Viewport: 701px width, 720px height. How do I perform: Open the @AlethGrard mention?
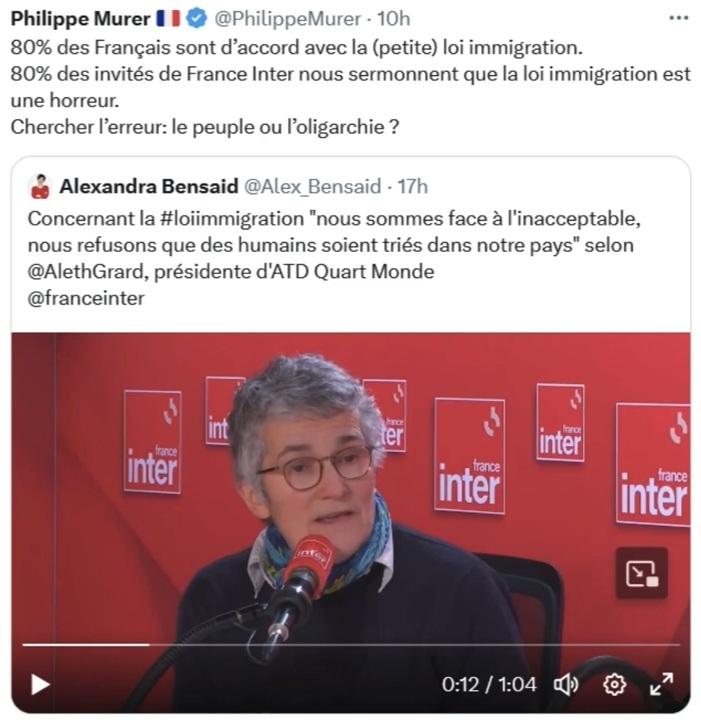(x=86, y=272)
